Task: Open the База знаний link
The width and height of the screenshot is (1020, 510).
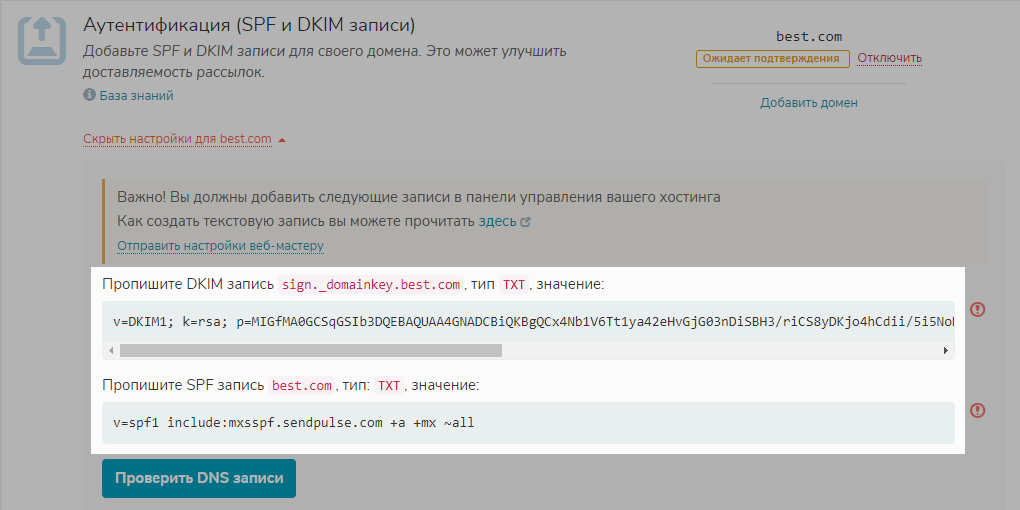Action: click(x=137, y=96)
